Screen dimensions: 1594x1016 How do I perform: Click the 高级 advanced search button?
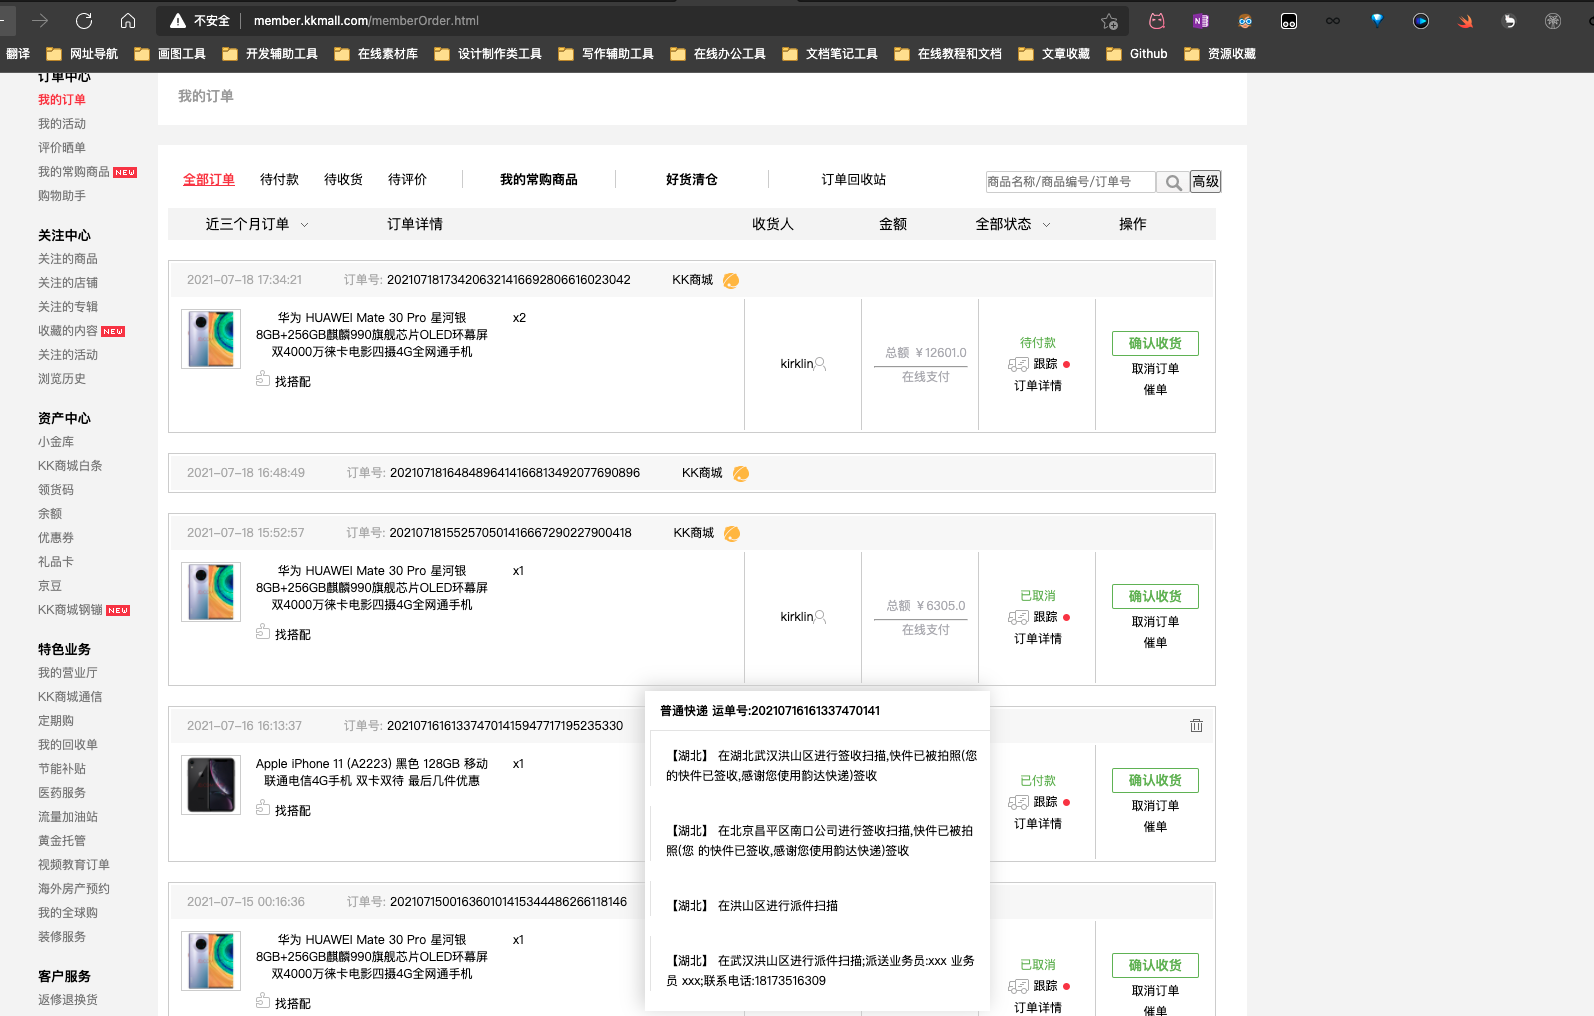coord(1205,182)
